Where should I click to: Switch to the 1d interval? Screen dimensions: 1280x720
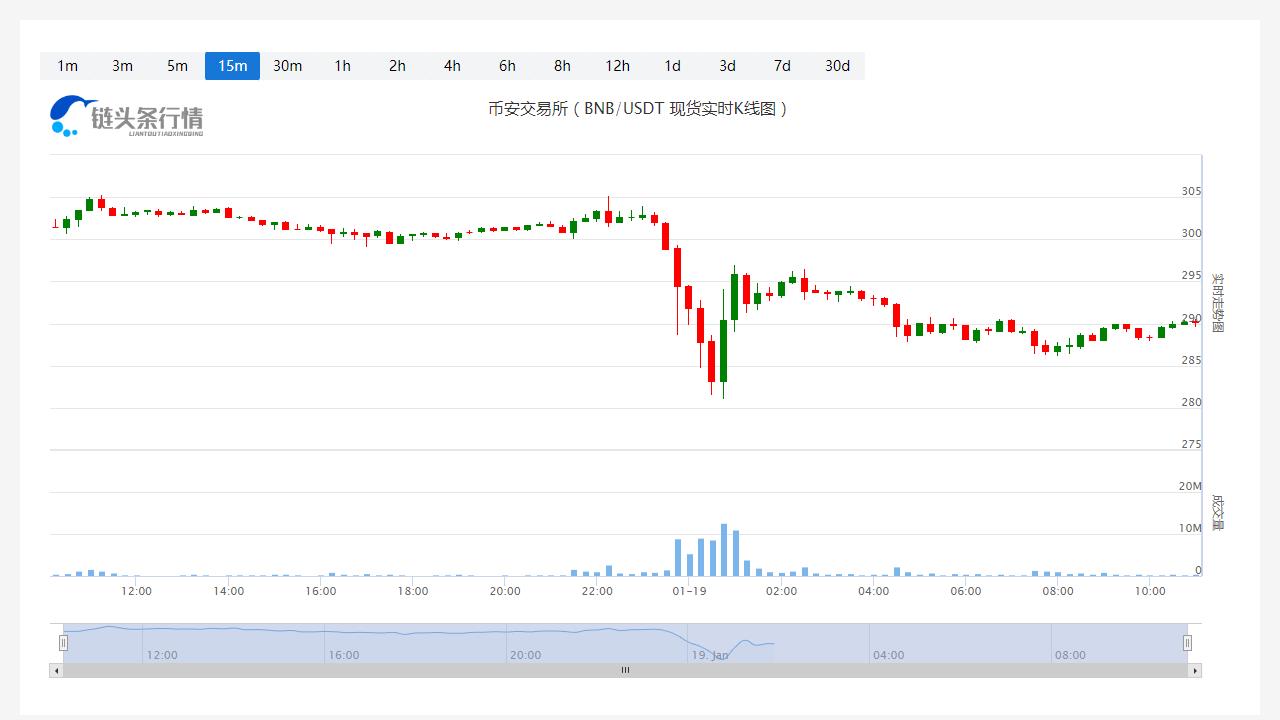(672, 66)
